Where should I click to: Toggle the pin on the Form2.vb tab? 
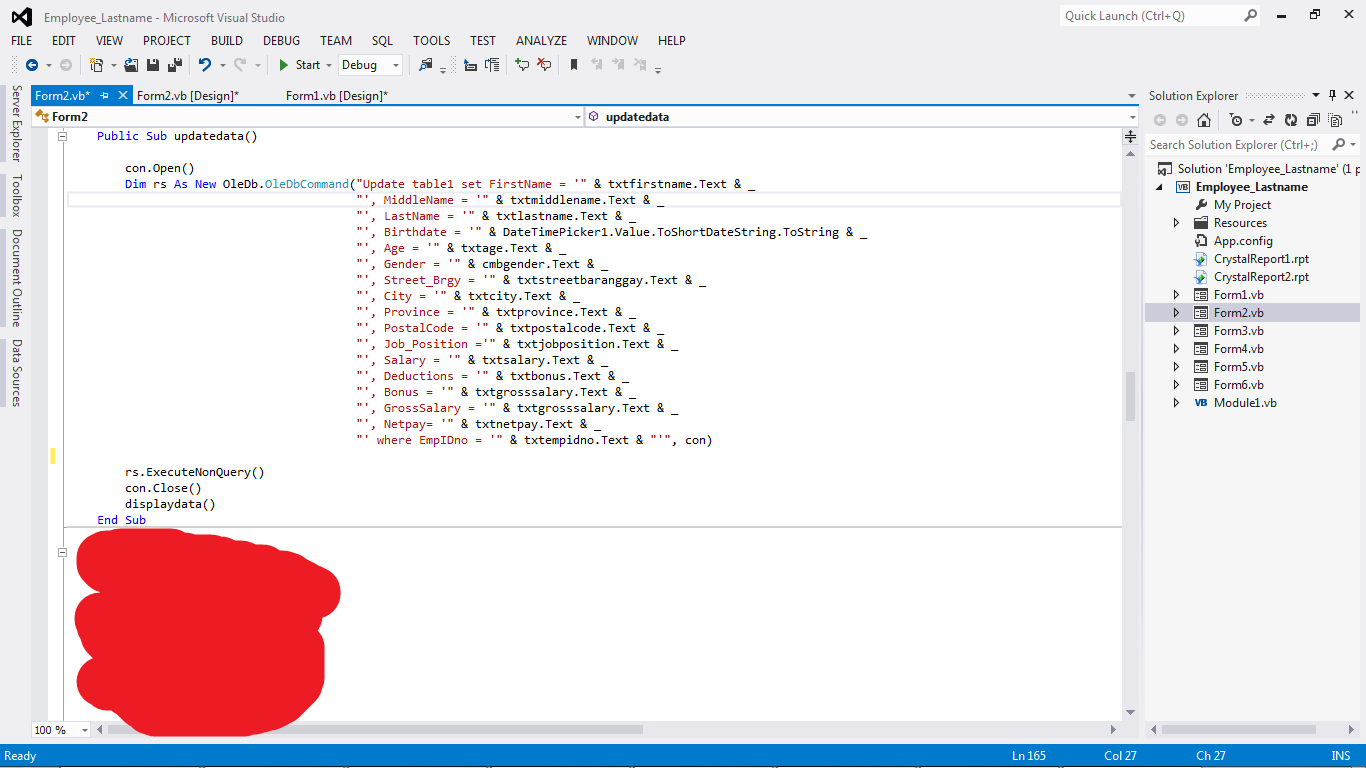105,95
